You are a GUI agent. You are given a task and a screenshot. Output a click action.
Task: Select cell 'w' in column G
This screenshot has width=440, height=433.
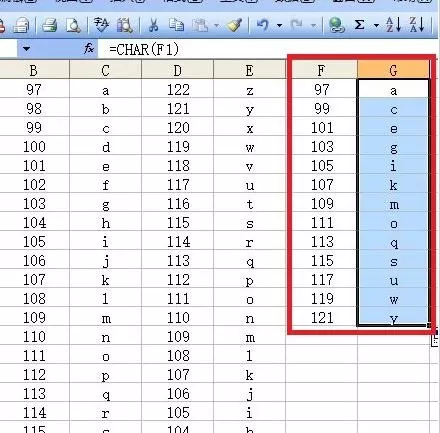tap(393, 298)
